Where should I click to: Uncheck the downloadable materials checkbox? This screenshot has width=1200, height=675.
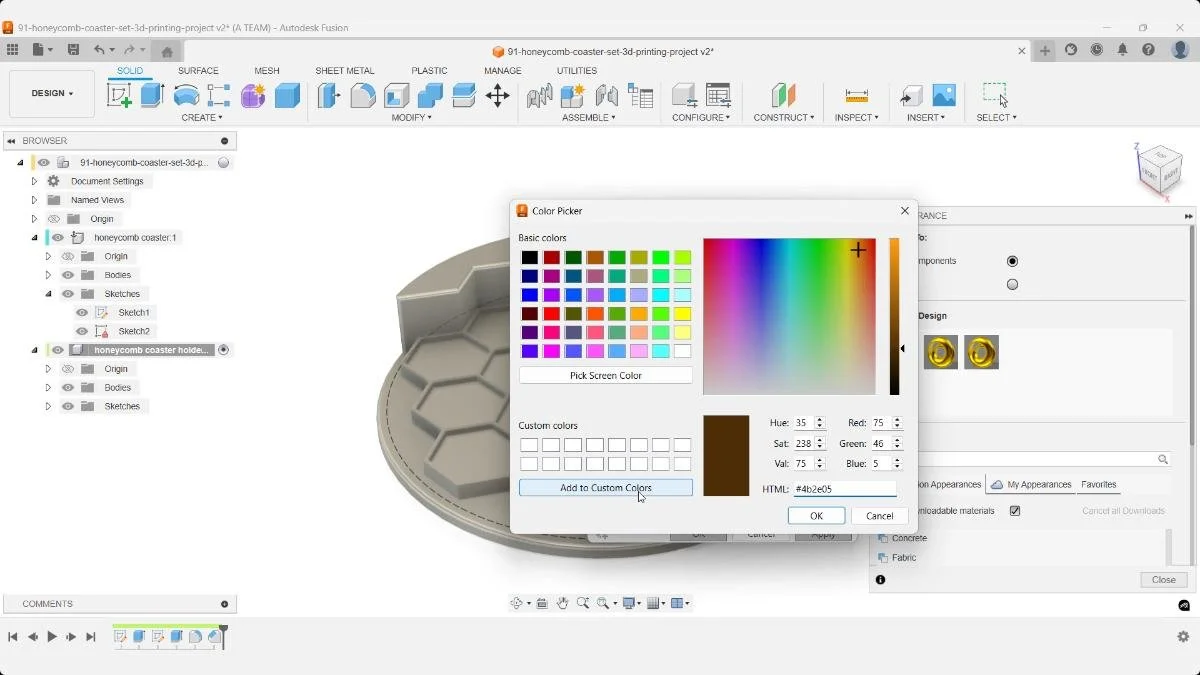pyautogui.click(x=1015, y=511)
